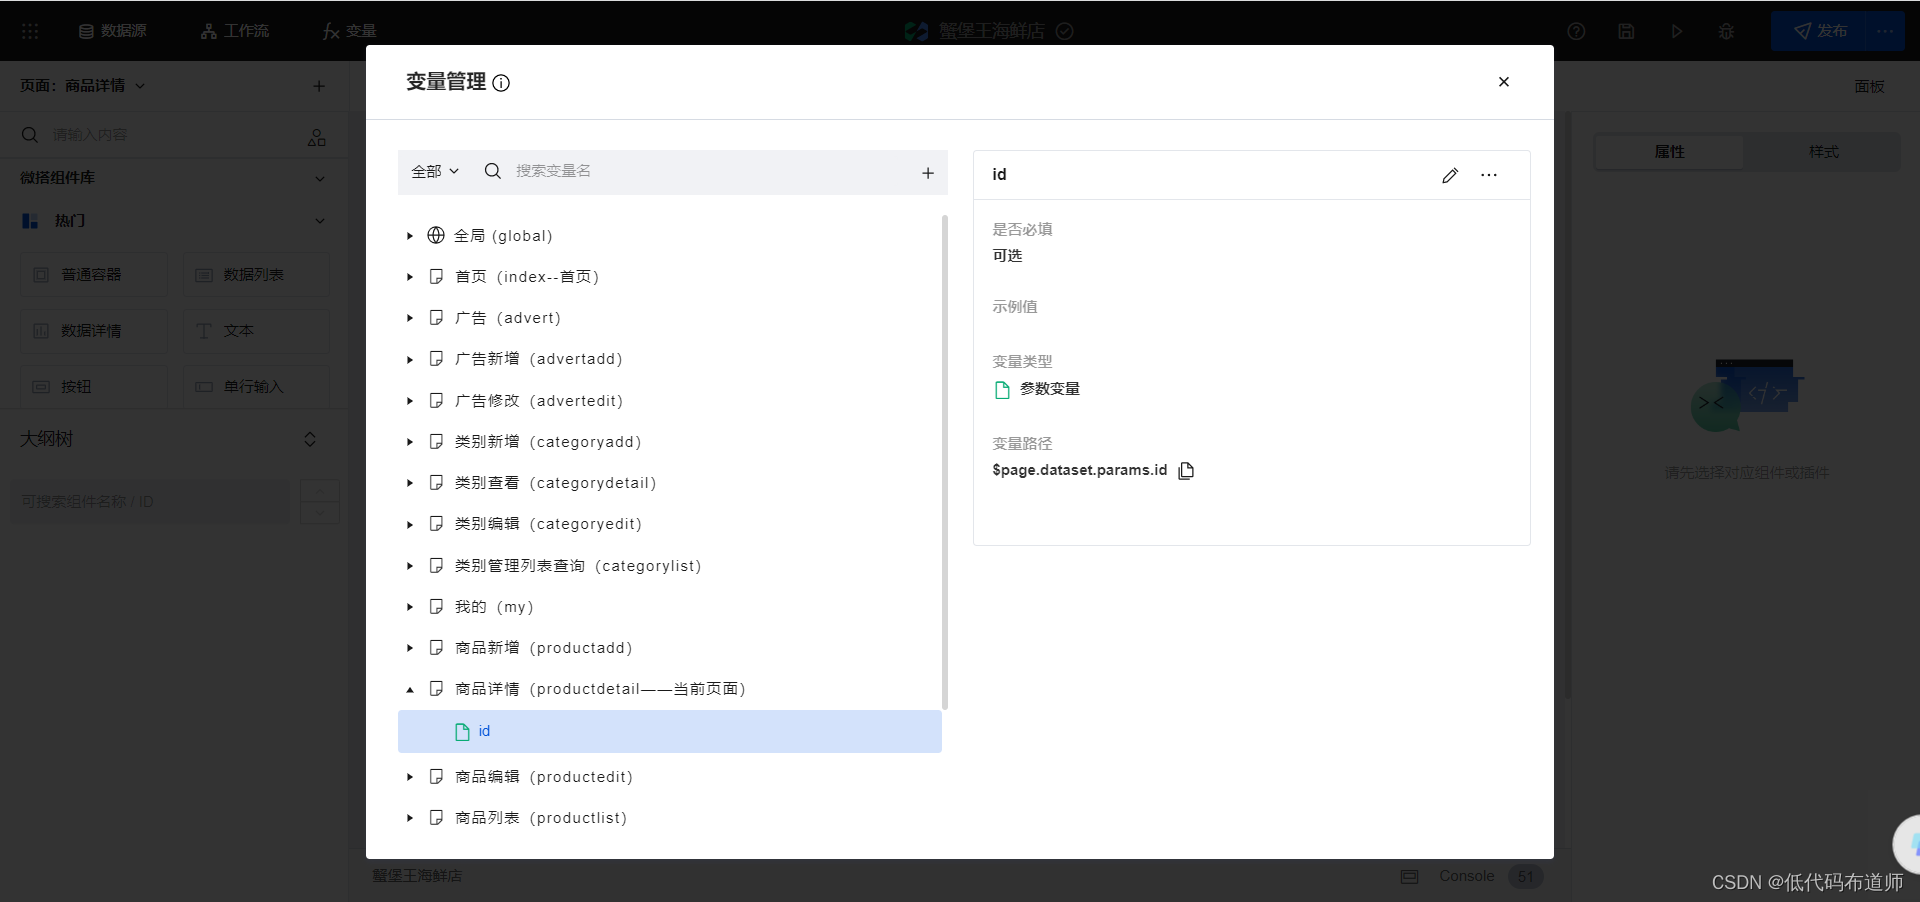Expand the 类别编辑 (categoryedit) node

tap(410, 524)
